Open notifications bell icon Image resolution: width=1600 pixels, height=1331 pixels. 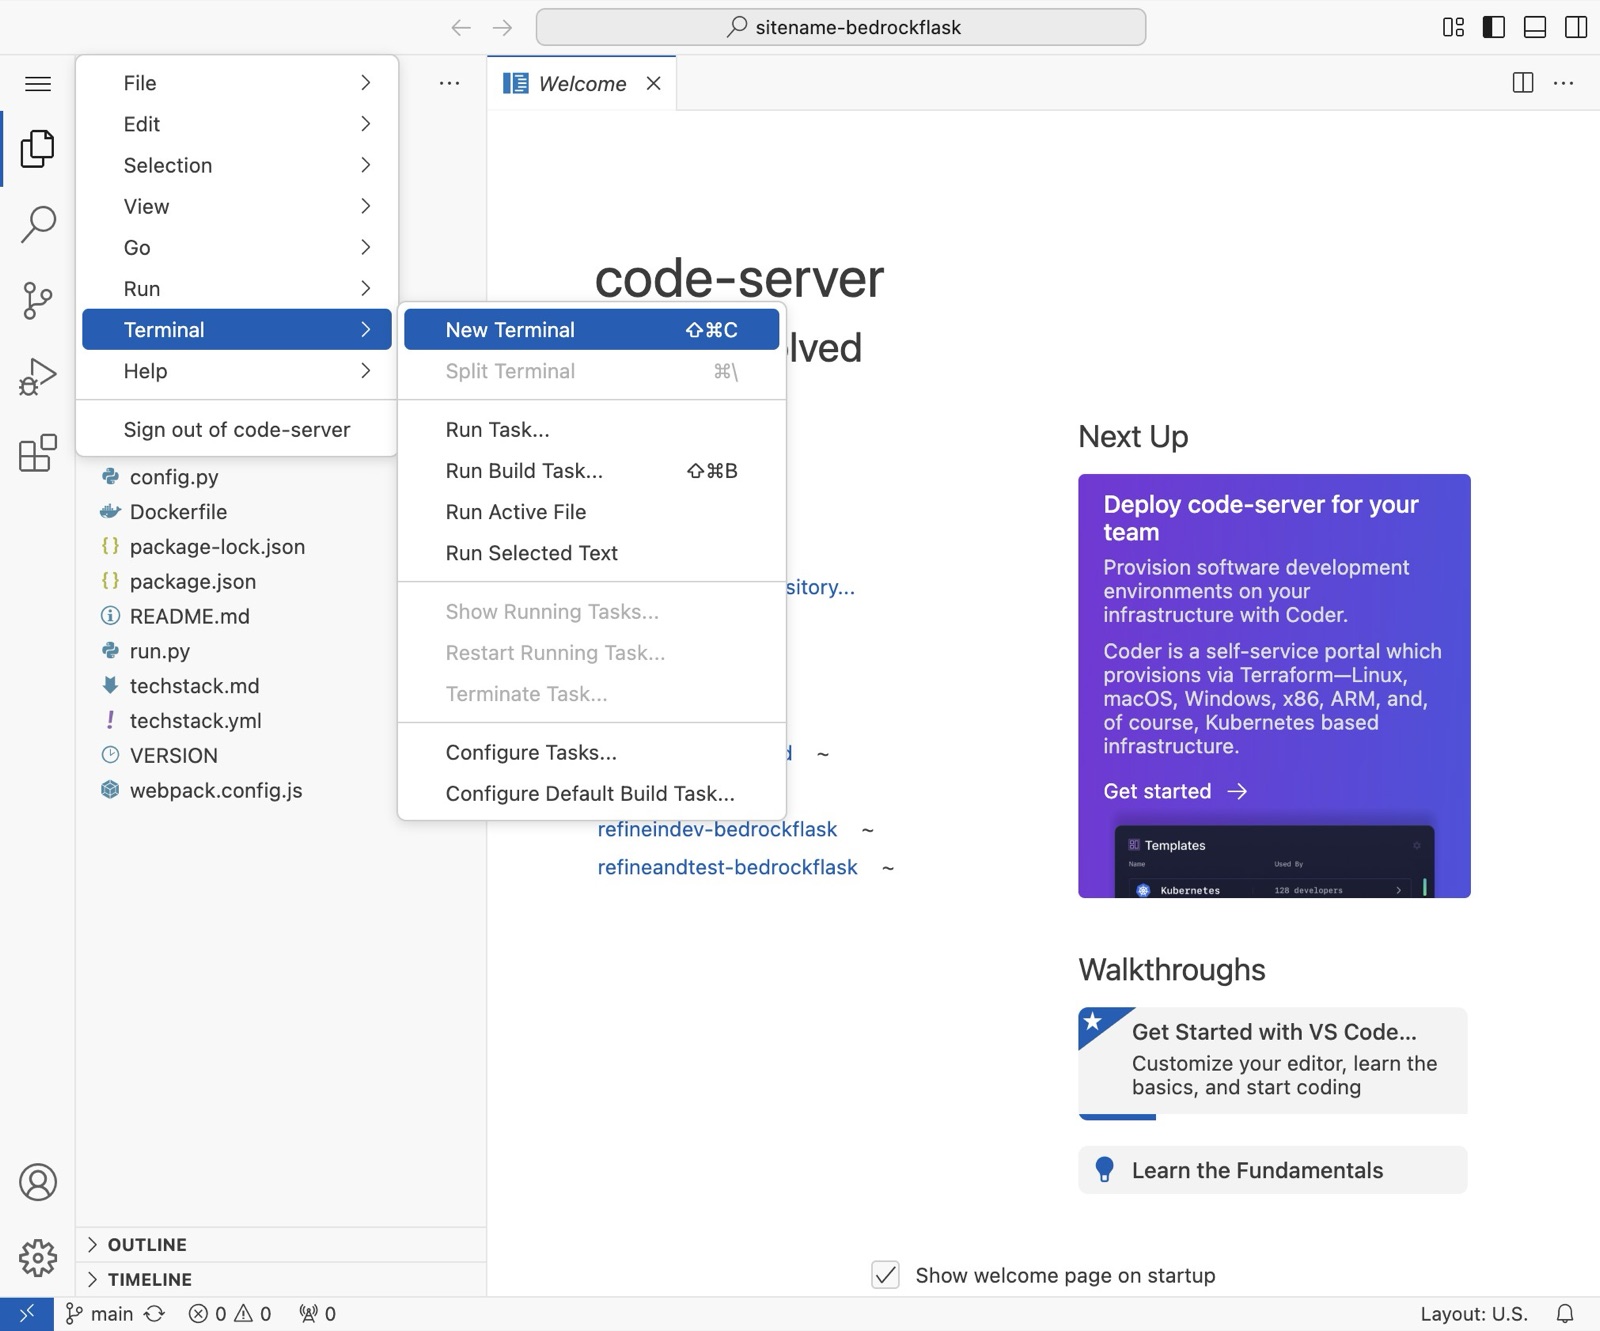tap(1565, 1314)
